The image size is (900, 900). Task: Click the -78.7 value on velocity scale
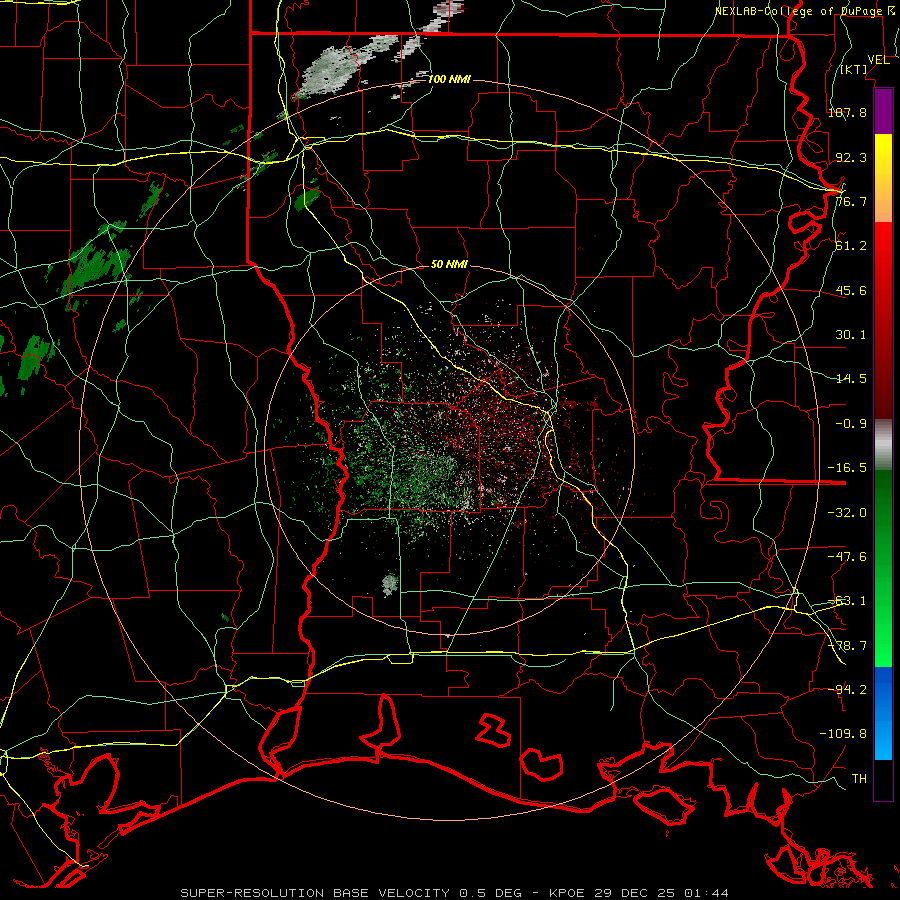click(x=847, y=646)
